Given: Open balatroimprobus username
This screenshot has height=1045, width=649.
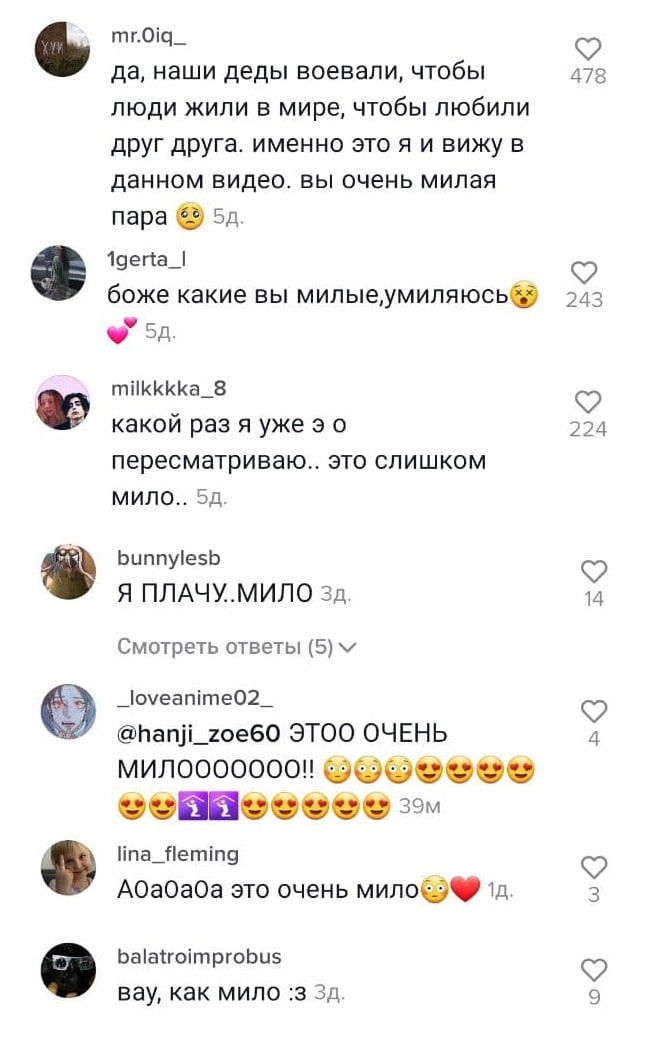Looking at the screenshot, I should click(199, 956).
